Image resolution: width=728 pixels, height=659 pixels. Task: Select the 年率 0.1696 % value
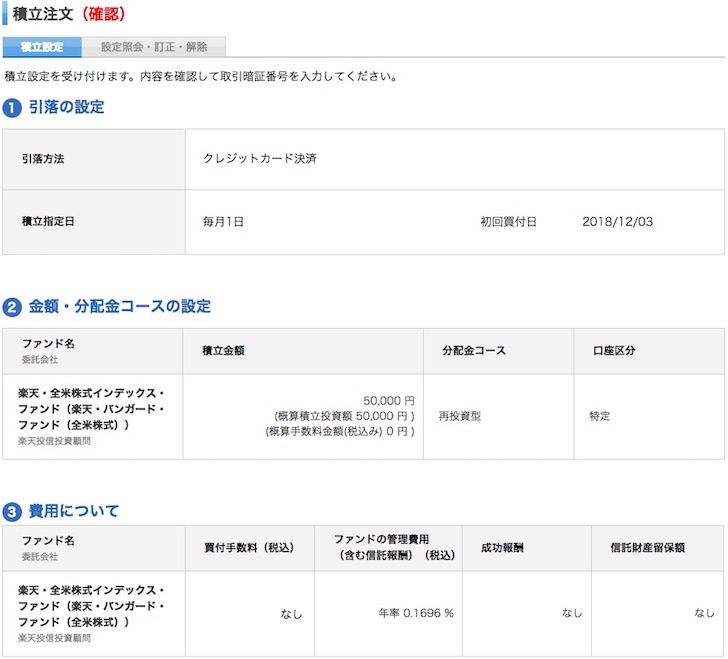pos(416,613)
